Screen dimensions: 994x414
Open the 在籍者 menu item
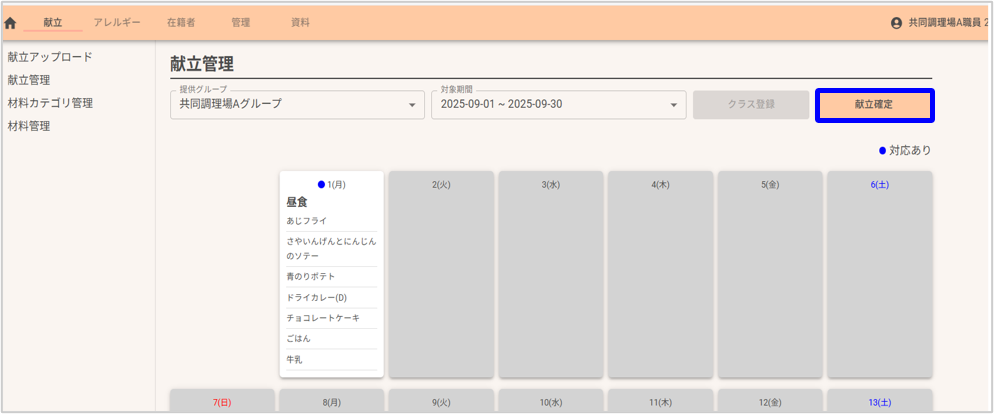(x=180, y=22)
